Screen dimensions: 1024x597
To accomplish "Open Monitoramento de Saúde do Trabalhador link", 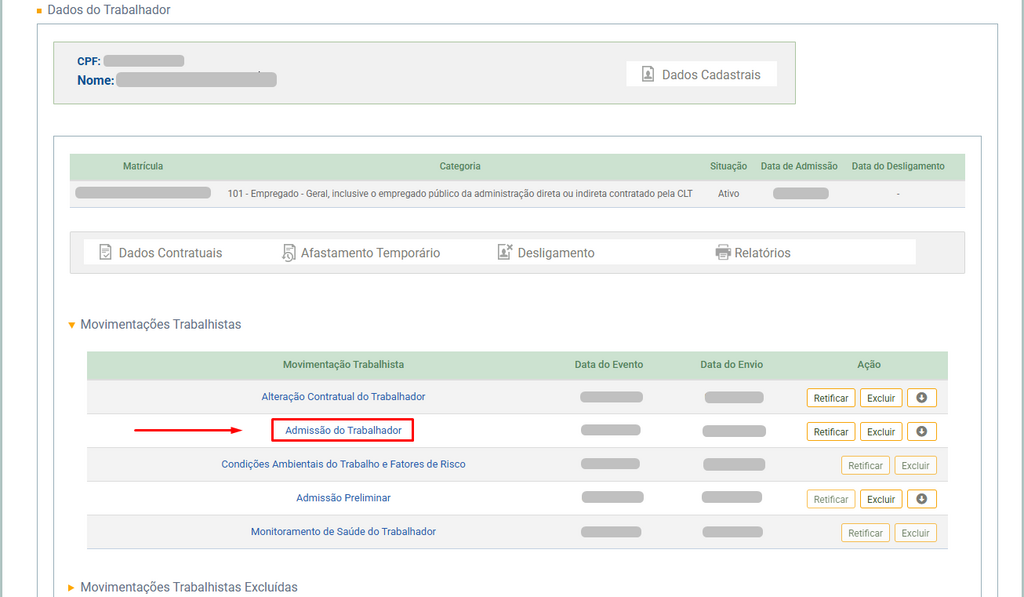I will coord(343,532).
